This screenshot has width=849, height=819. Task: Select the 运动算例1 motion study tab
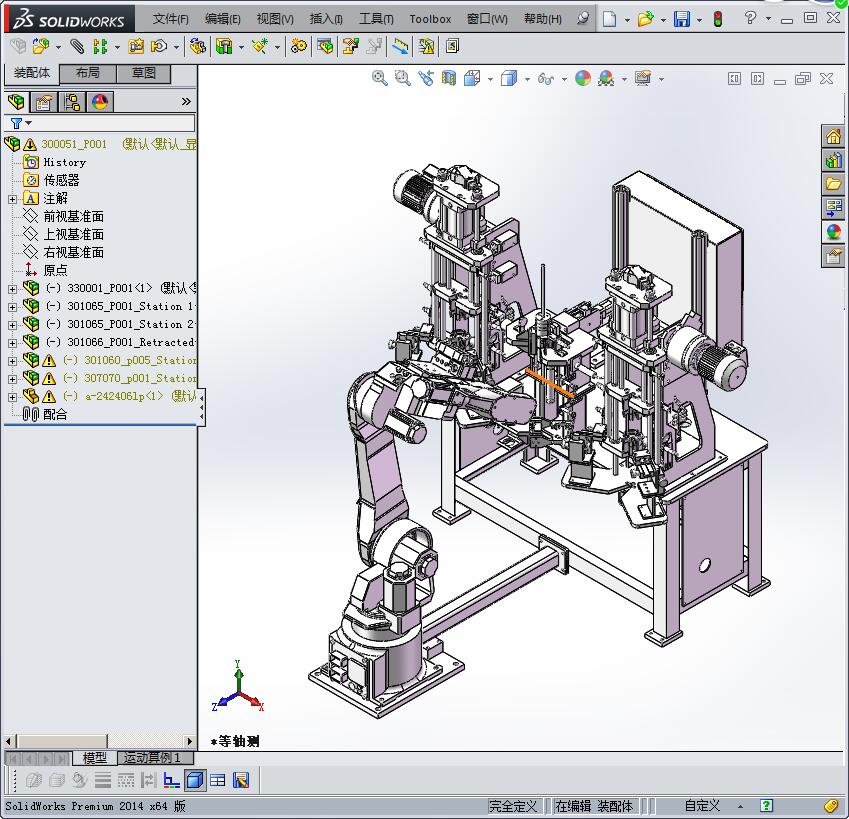point(153,757)
